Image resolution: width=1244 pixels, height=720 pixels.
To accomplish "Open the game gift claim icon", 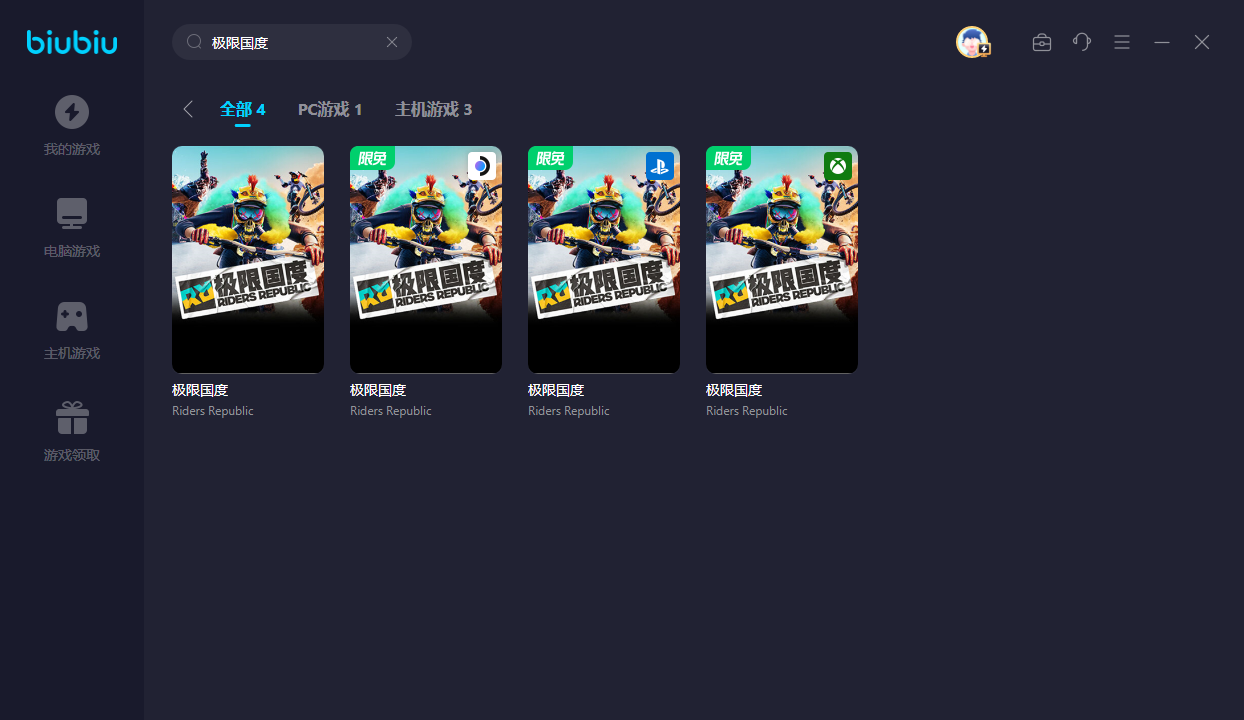I will [x=71, y=418].
